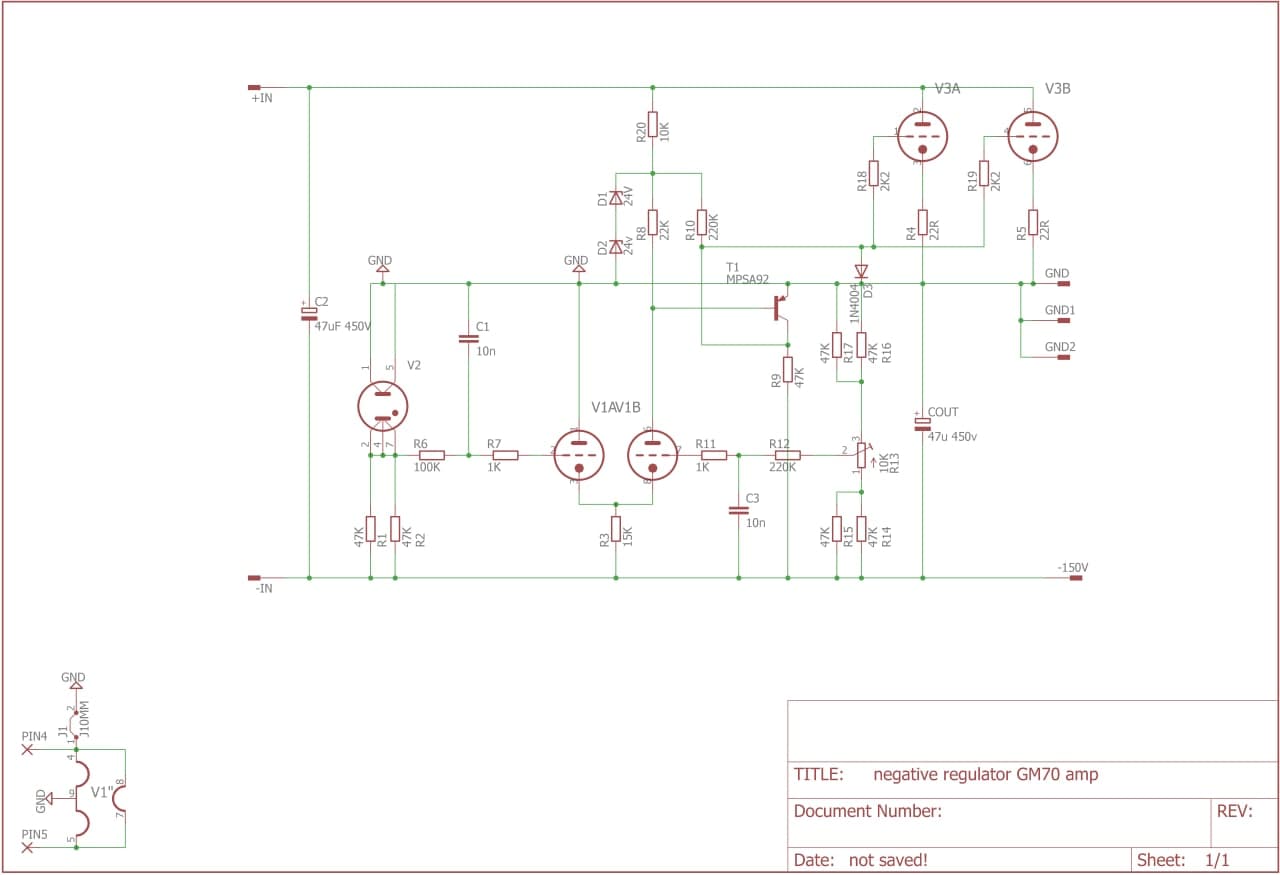This screenshot has height=875, width=1280.
Task: Click the PIN4 cross marker
Action: (27, 748)
